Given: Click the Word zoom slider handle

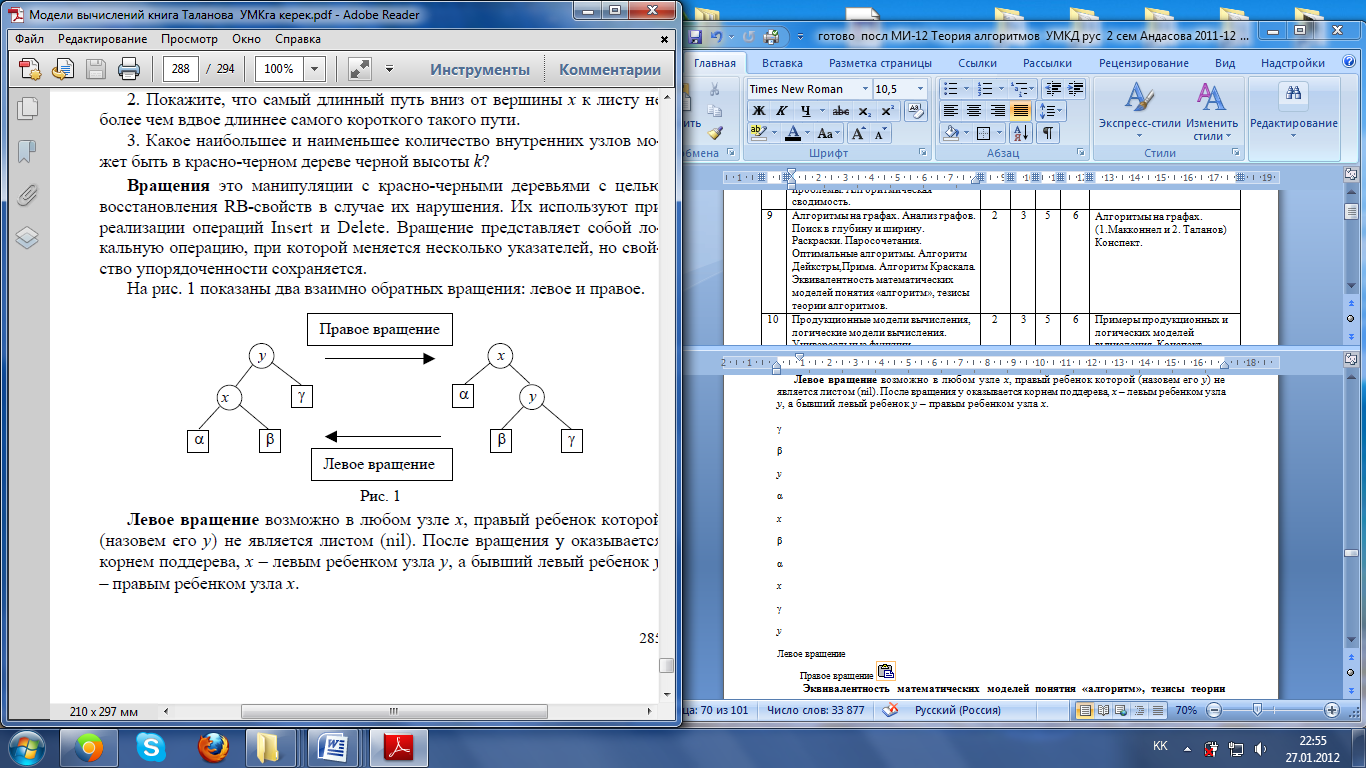Looking at the screenshot, I should 1257,709.
